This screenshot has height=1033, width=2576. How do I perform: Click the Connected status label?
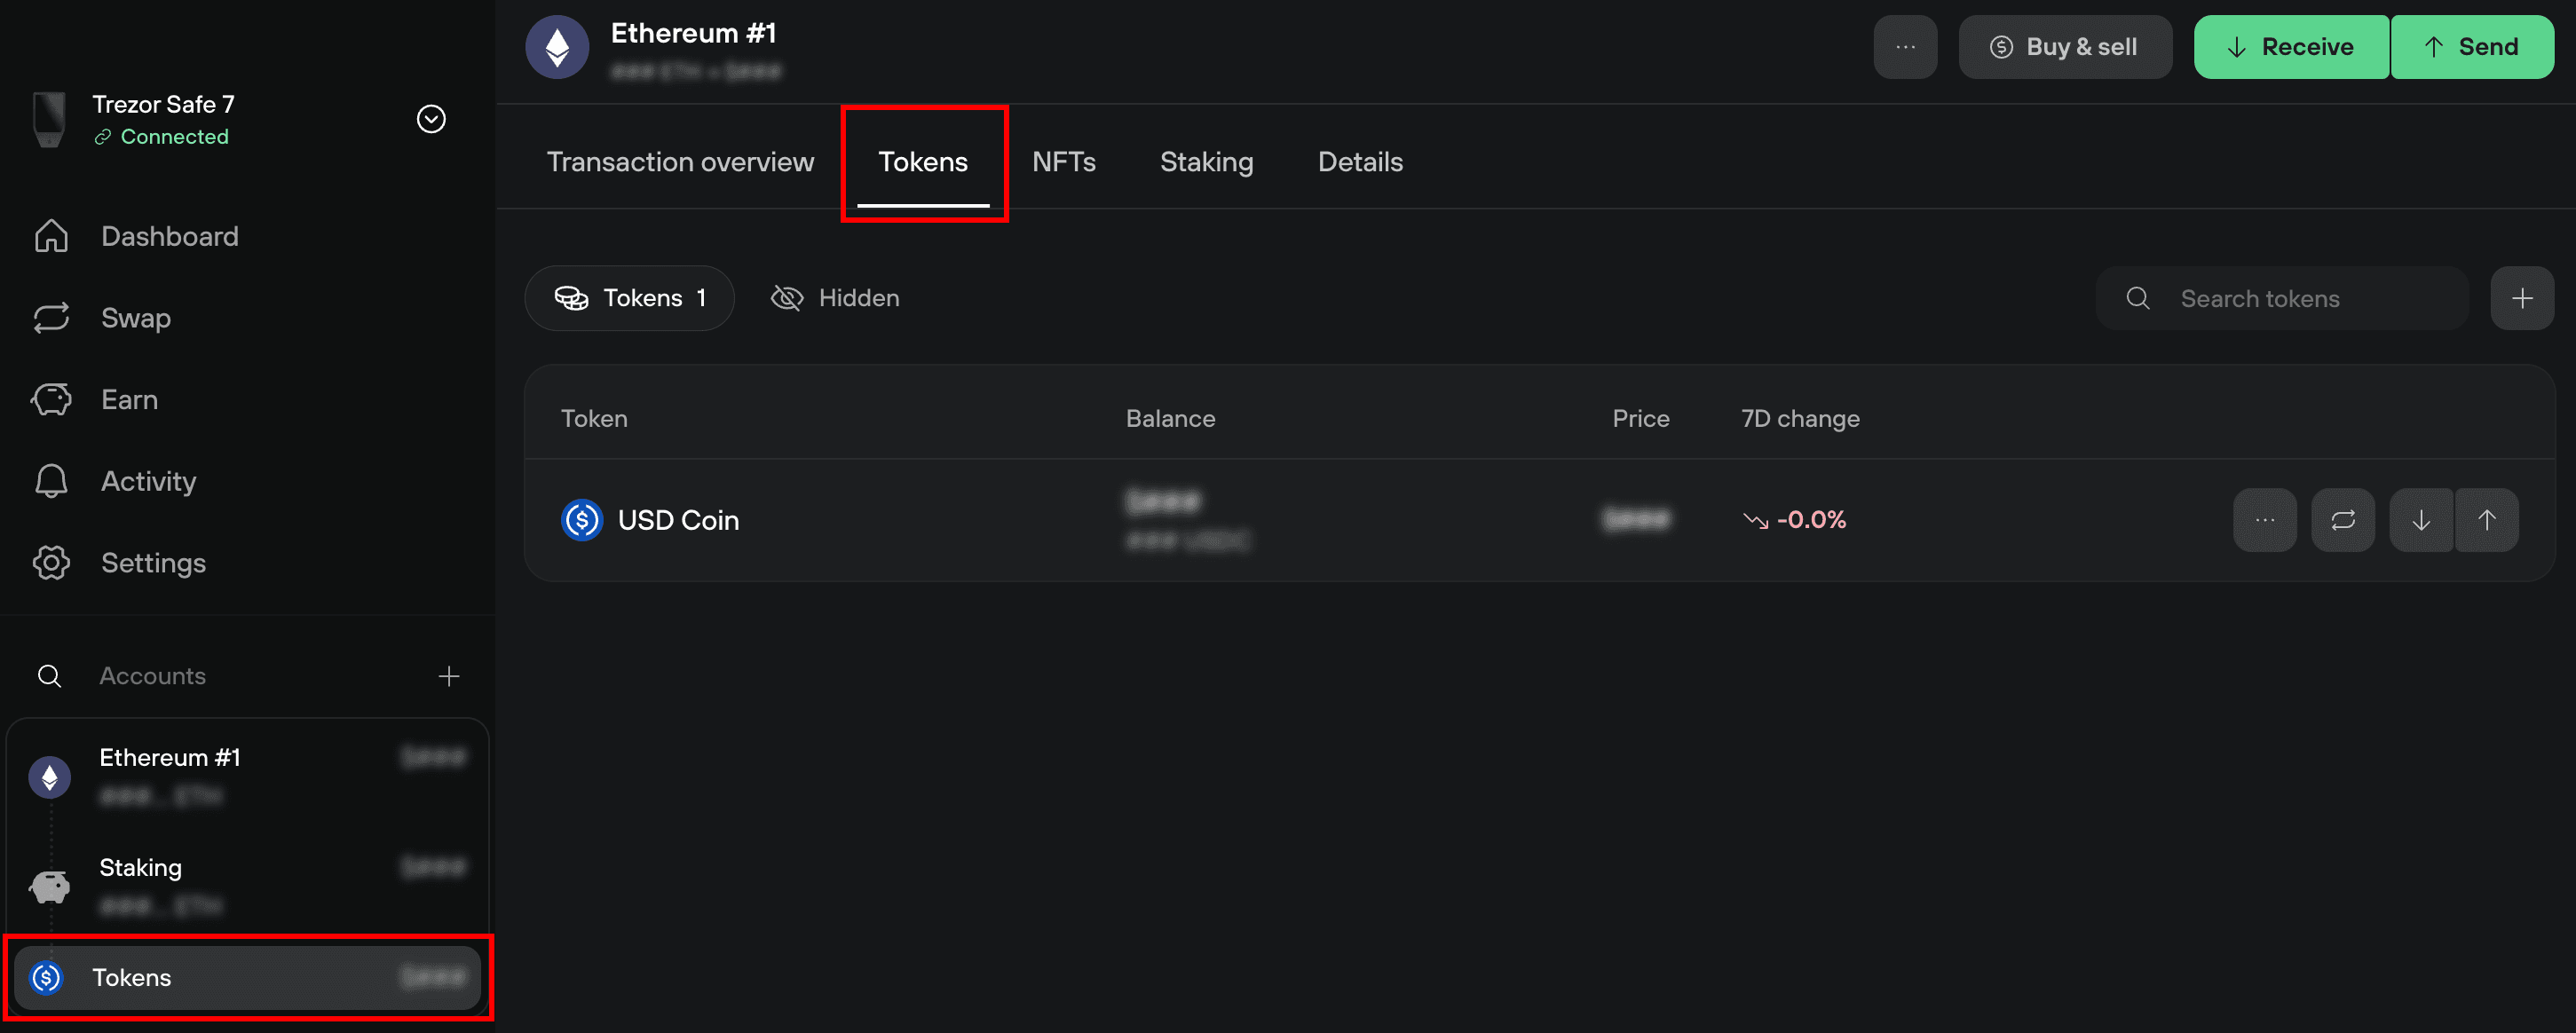pyautogui.click(x=174, y=137)
